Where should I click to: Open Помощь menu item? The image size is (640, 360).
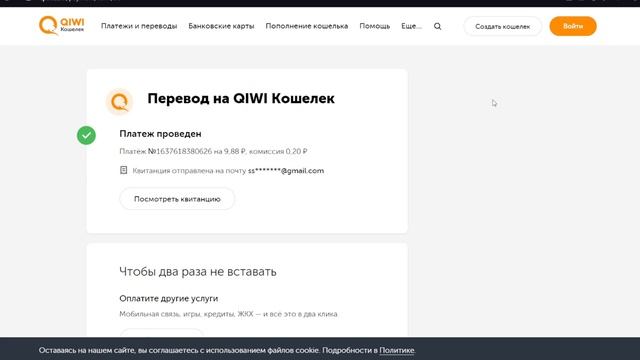[375, 26]
